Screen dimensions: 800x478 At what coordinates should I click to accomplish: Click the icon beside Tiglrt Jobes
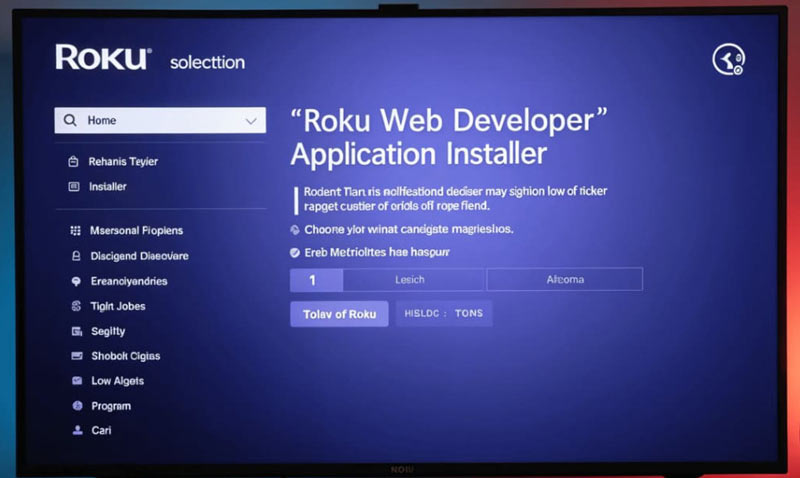[x=77, y=306]
